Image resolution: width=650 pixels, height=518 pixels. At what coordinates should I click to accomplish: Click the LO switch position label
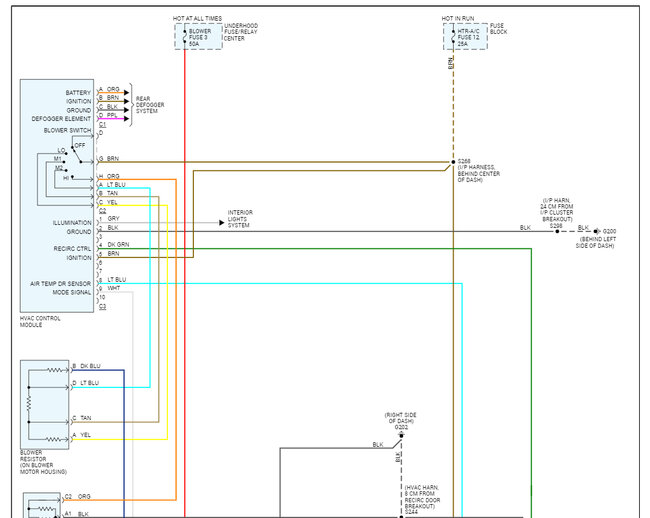[61, 150]
